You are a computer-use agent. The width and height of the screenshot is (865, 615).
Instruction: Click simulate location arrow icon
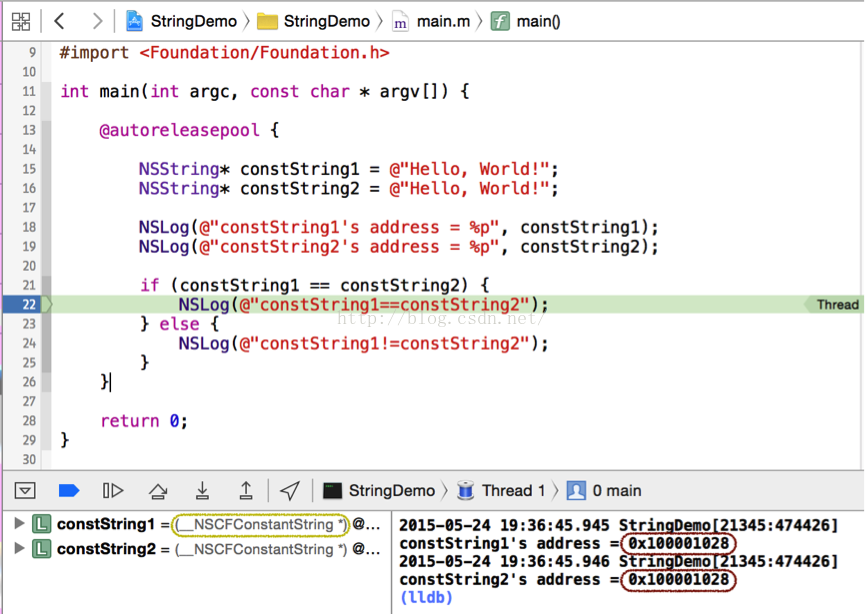290,490
